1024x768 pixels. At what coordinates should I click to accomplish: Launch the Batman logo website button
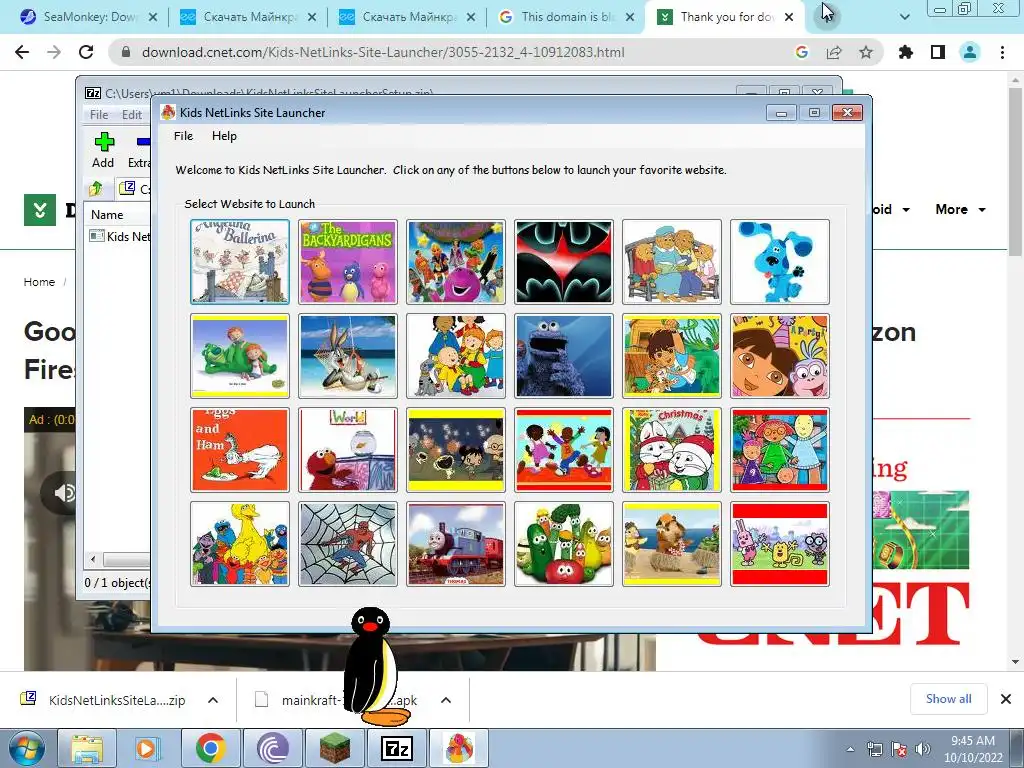pos(564,262)
